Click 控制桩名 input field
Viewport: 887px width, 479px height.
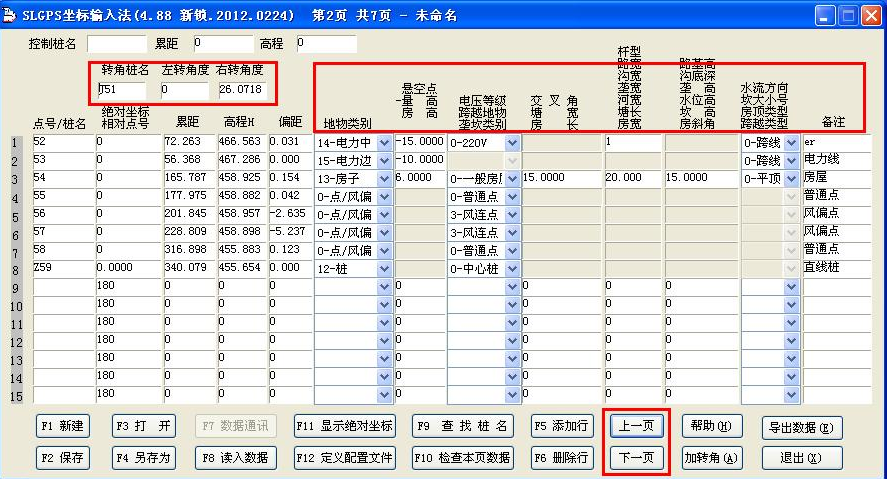pos(117,44)
